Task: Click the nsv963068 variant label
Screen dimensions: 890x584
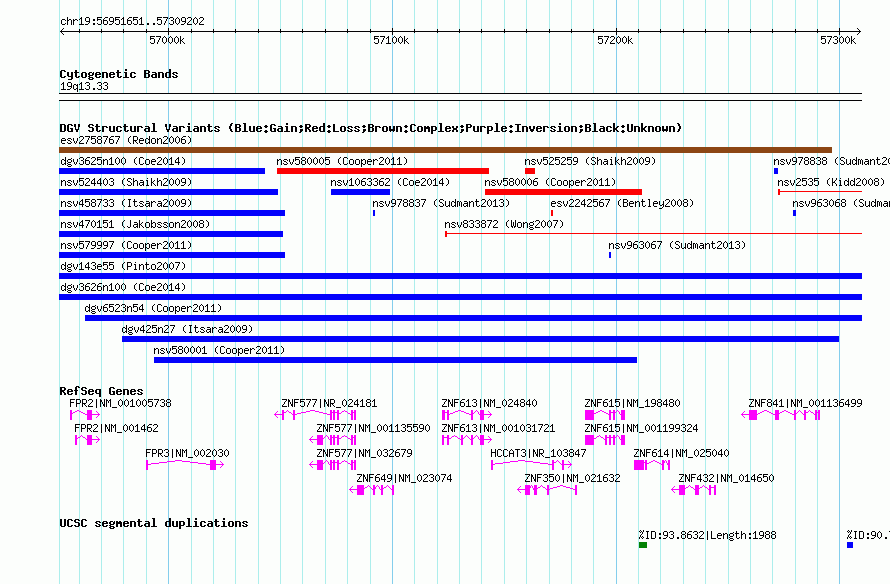Action: pos(841,203)
